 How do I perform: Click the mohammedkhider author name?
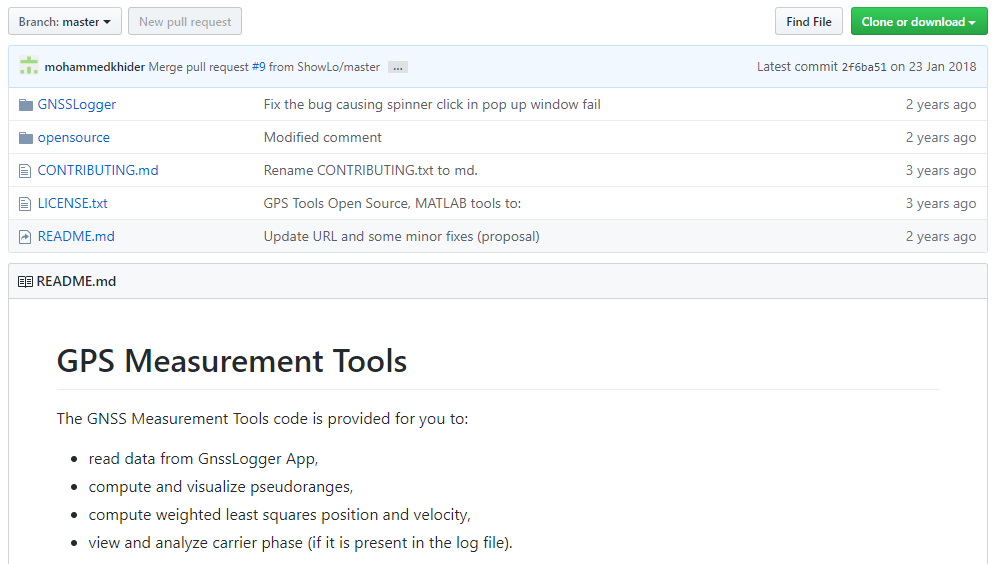point(95,67)
